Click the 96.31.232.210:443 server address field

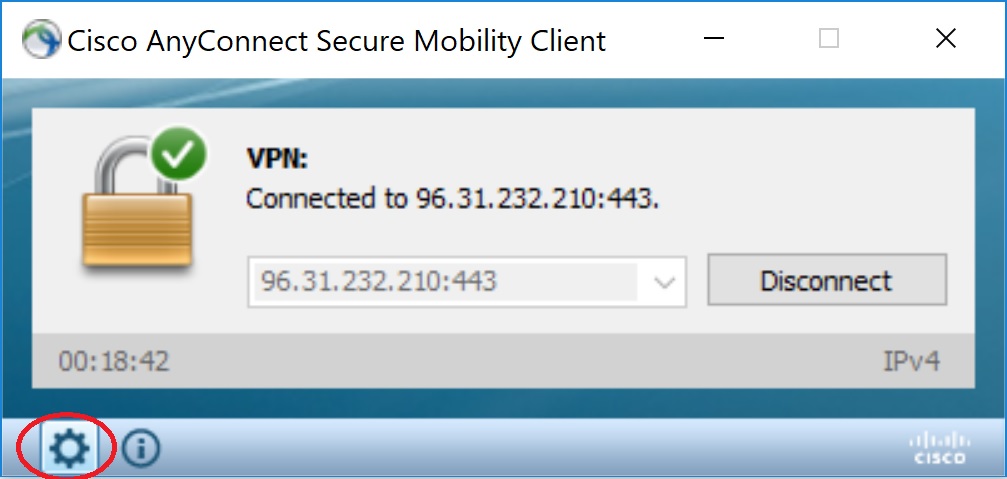tap(466, 281)
